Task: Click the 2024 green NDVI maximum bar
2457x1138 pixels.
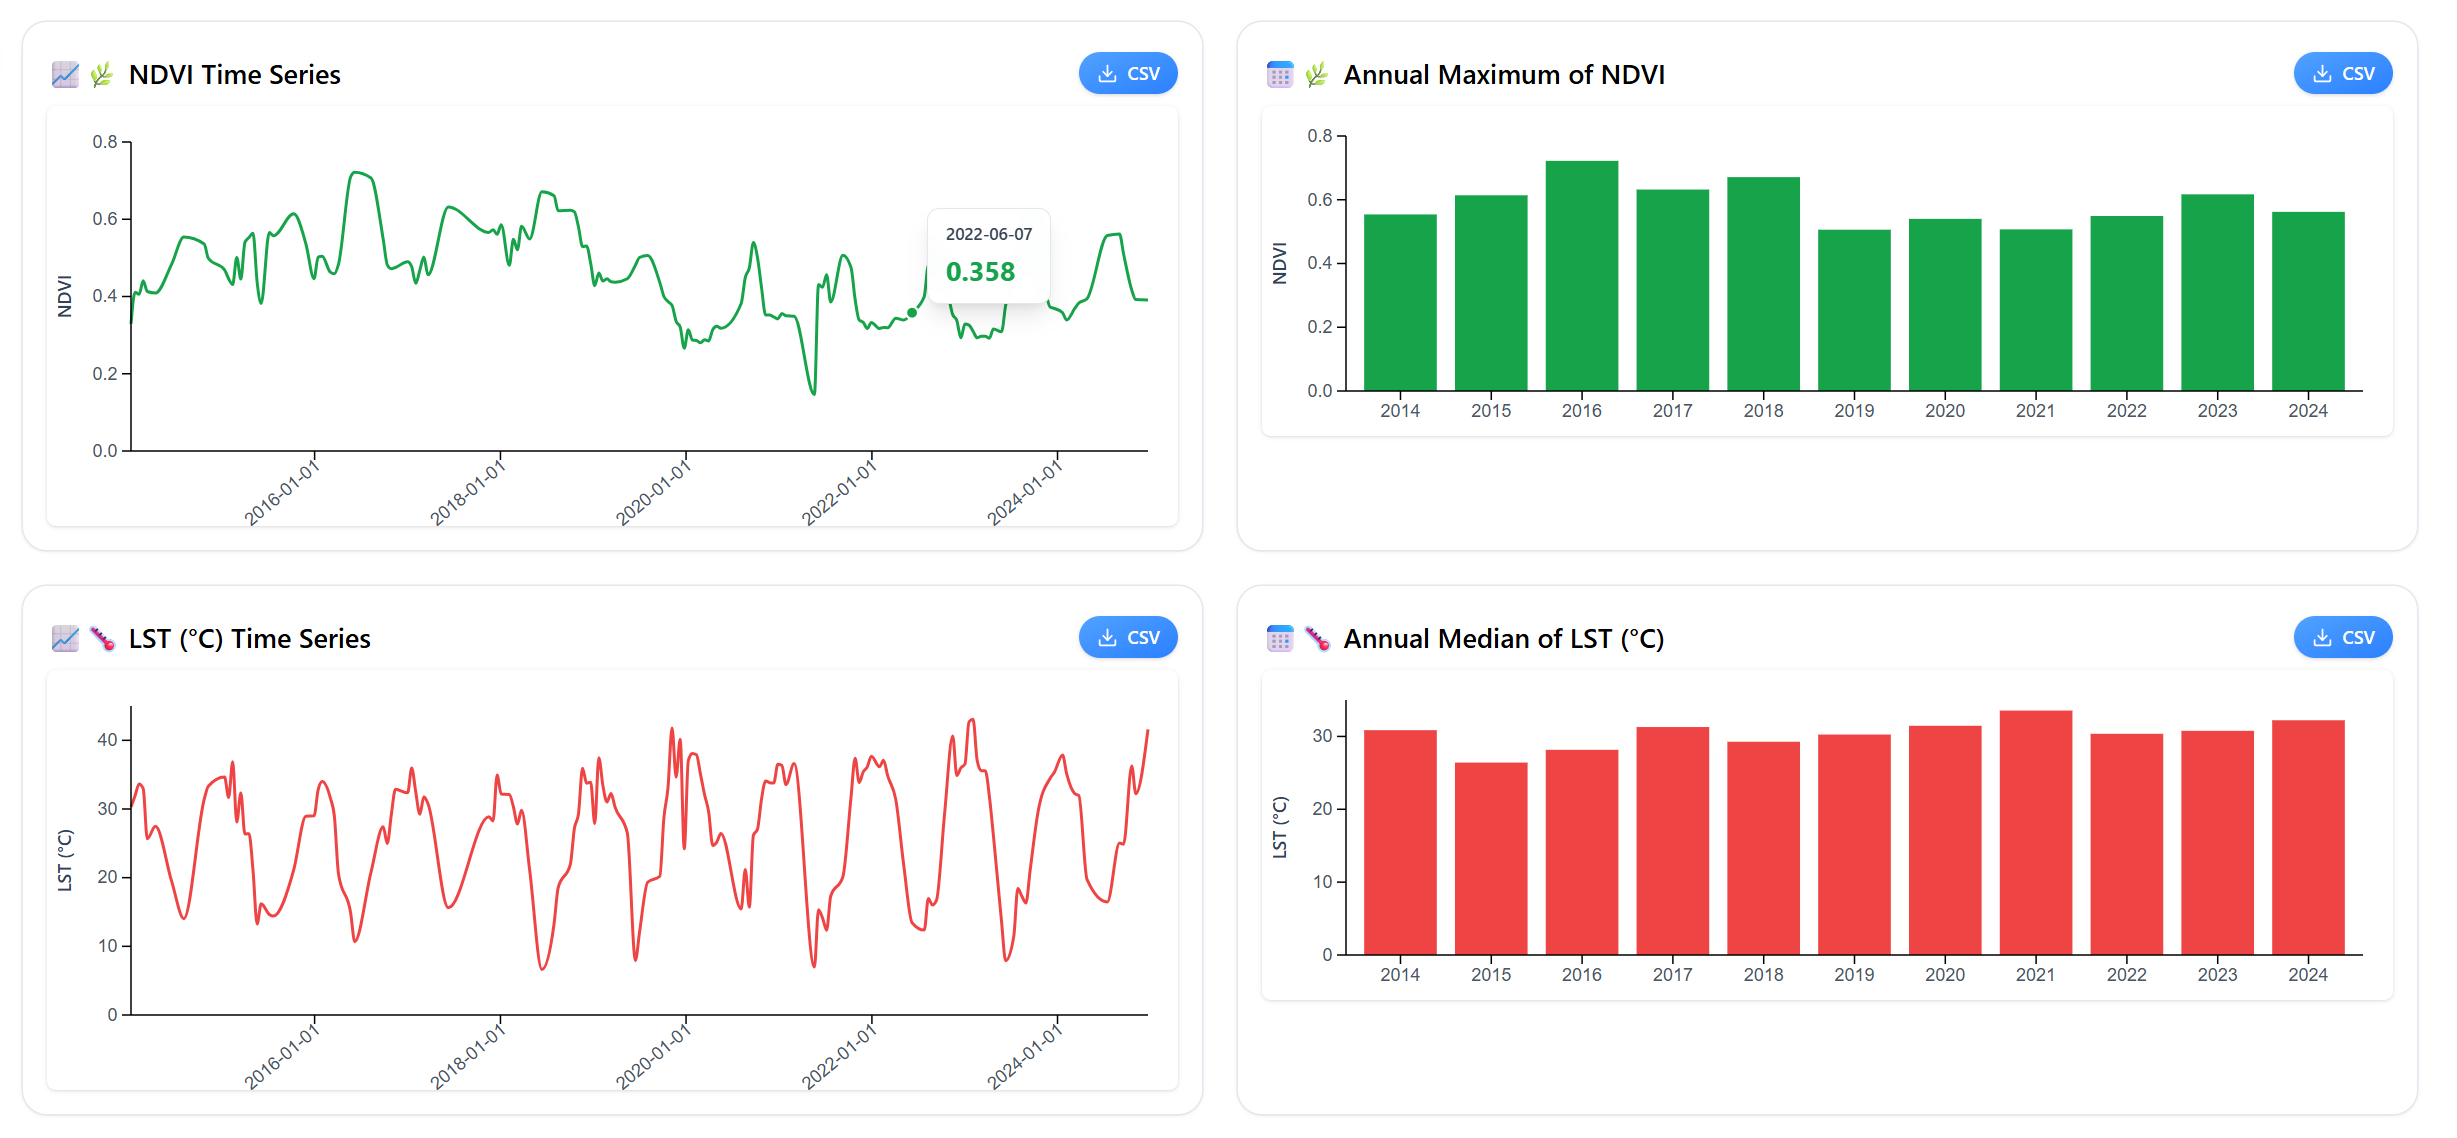Action: click(2307, 302)
